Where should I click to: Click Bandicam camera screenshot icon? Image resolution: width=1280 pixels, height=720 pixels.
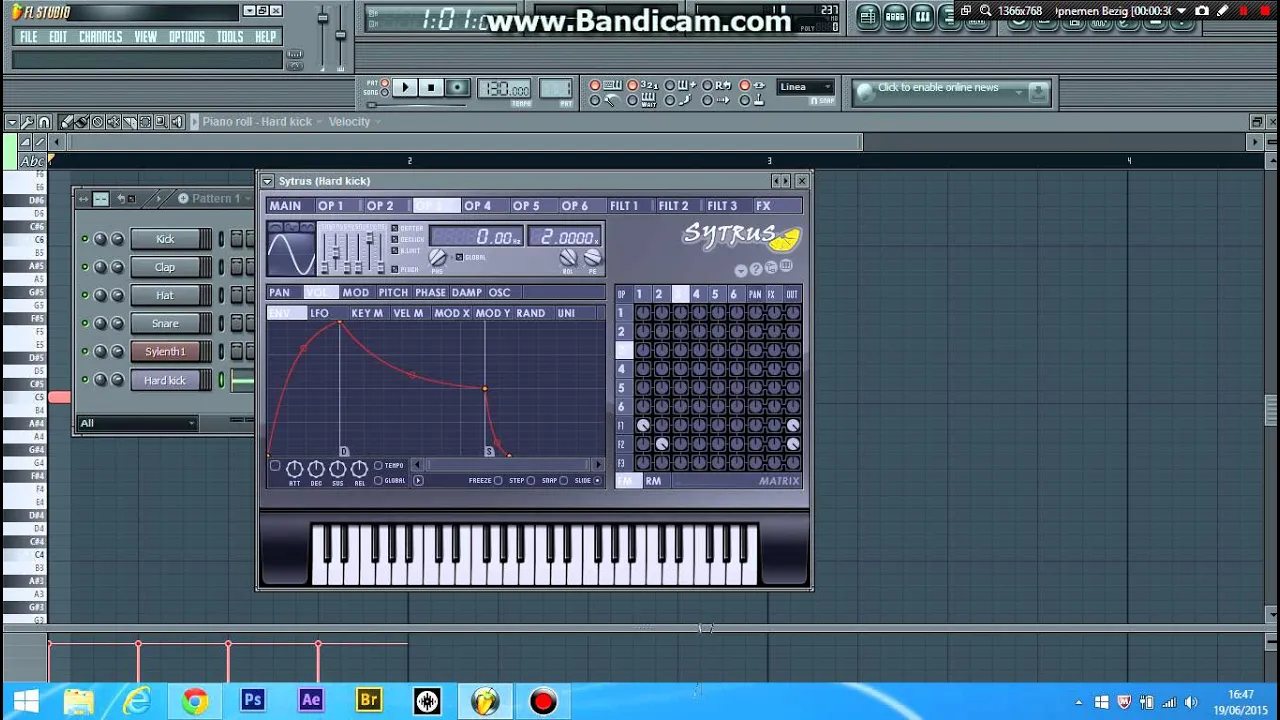[x=1201, y=11]
